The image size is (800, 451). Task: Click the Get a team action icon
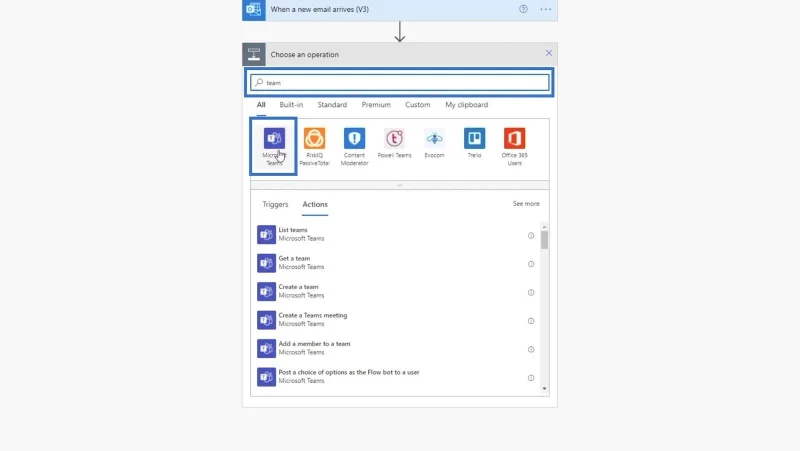tap(266, 263)
